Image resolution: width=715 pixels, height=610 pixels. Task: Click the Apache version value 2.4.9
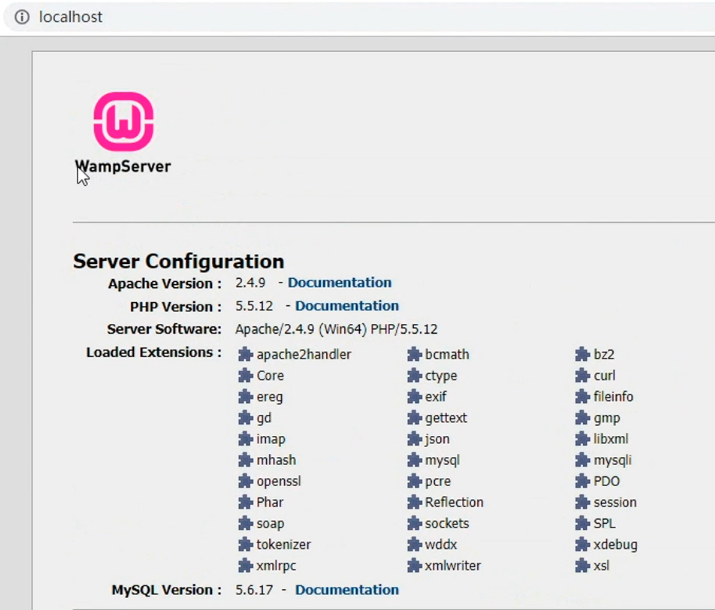(250, 283)
